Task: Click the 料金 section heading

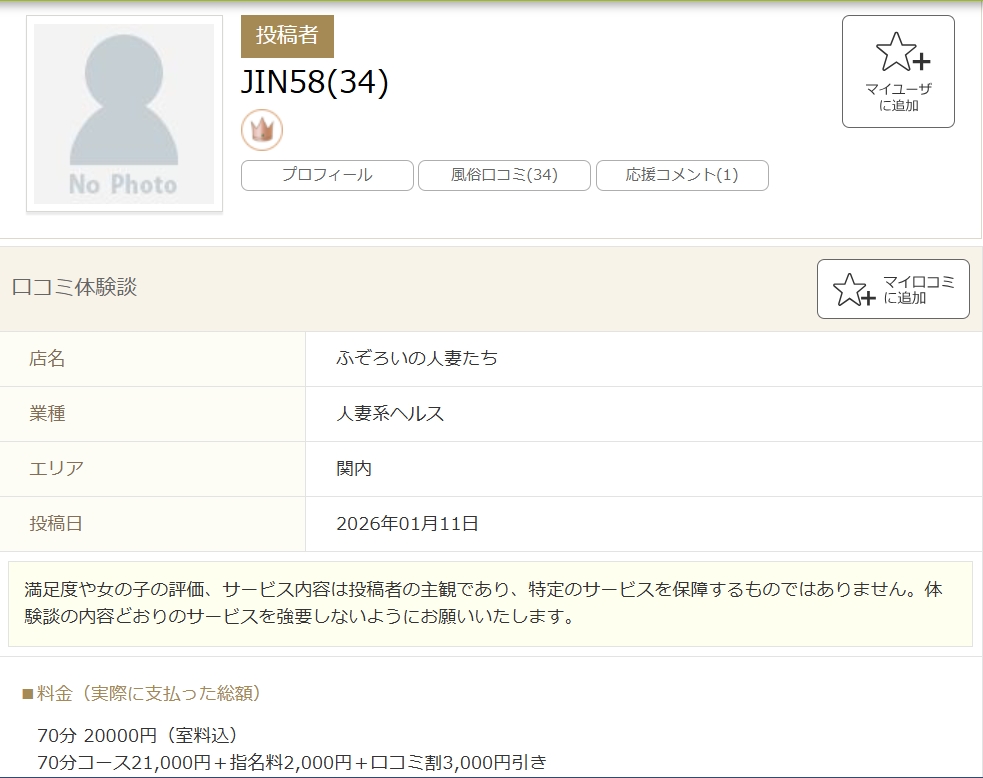Action: point(142,693)
